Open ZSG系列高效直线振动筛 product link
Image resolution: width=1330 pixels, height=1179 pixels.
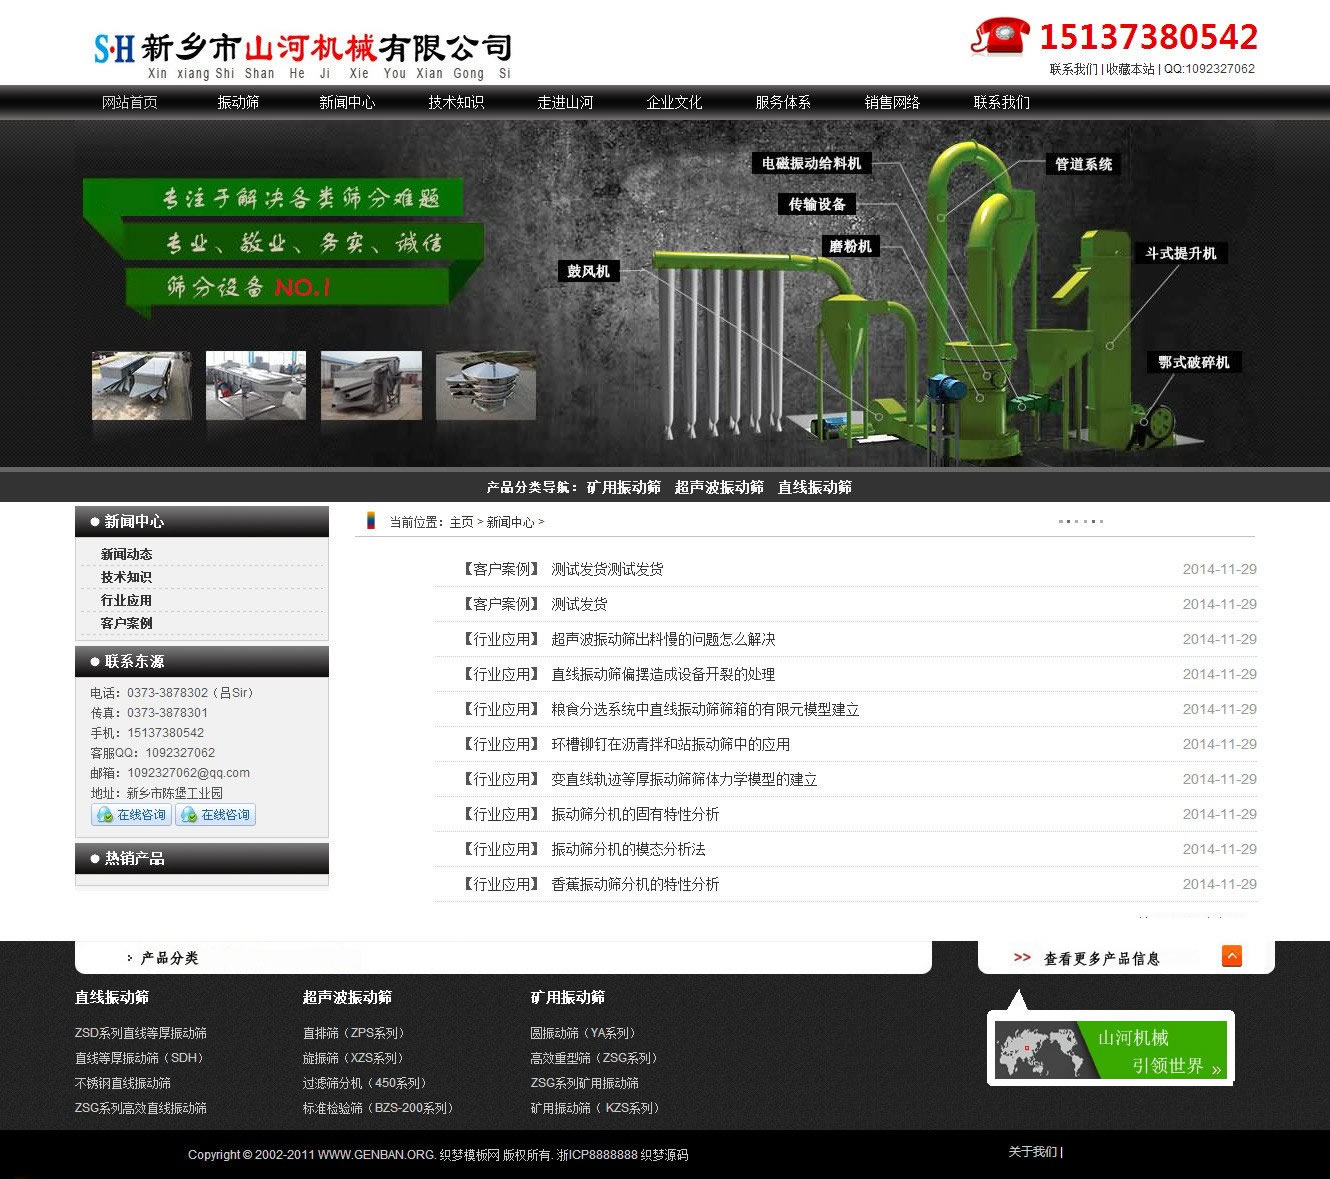click(x=141, y=1108)
